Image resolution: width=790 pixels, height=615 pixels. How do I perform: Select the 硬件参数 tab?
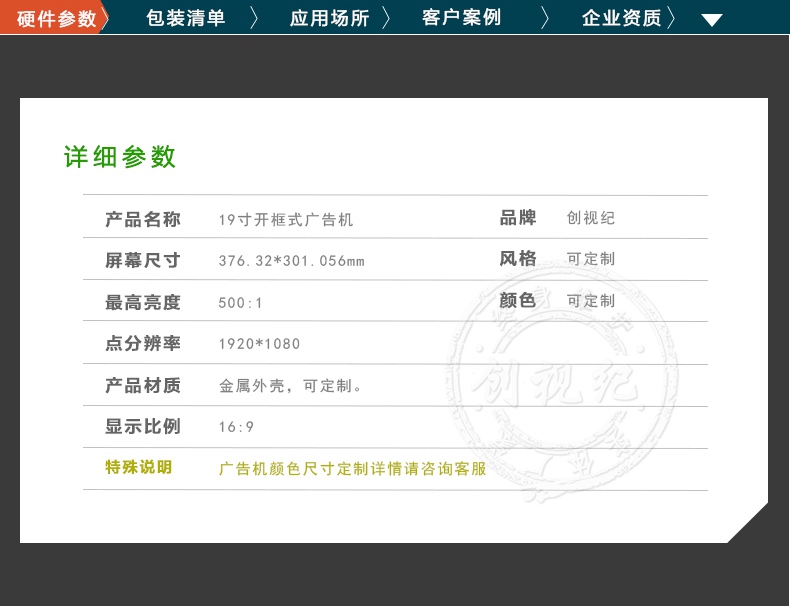(55, 19)
